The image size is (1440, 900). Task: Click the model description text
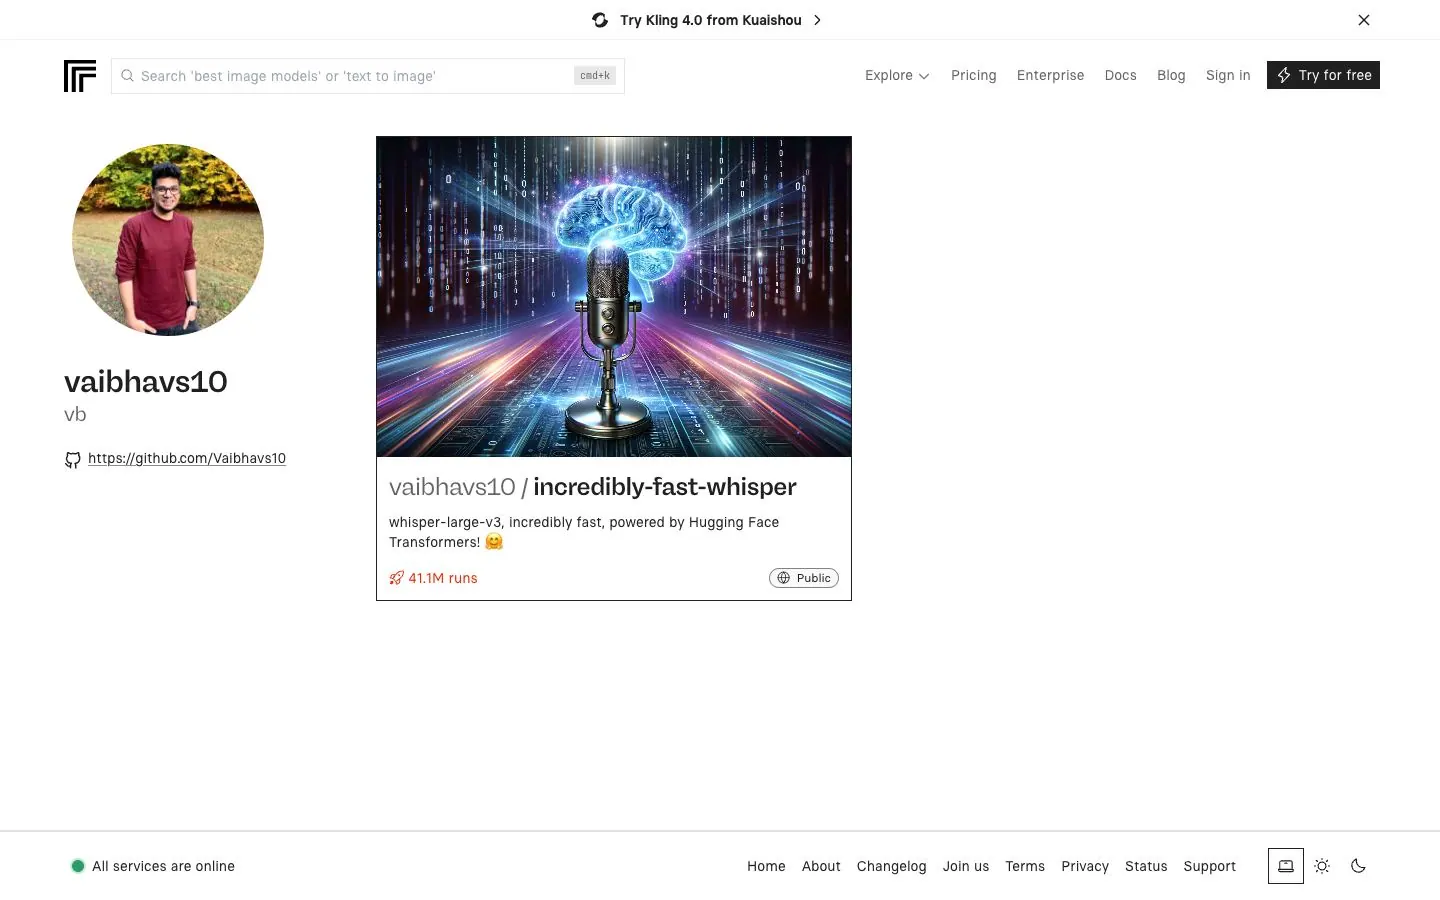[584, 532]
